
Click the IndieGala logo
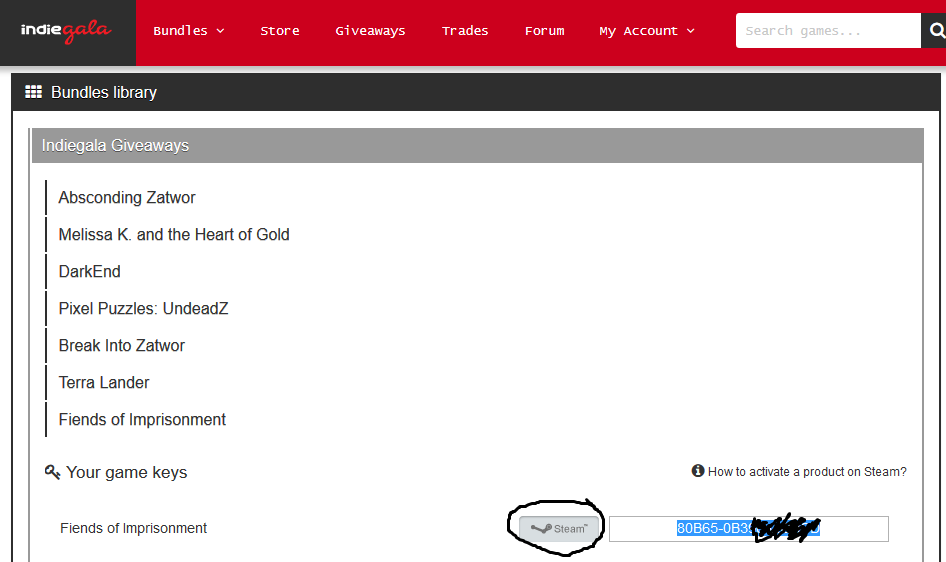(x=68, y=31)
